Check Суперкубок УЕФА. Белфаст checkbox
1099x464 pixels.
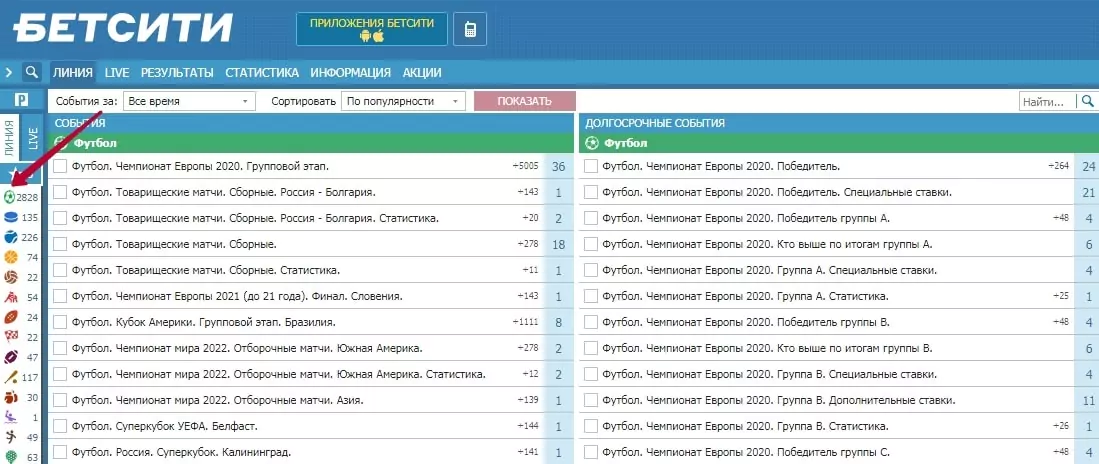(60, 426)
